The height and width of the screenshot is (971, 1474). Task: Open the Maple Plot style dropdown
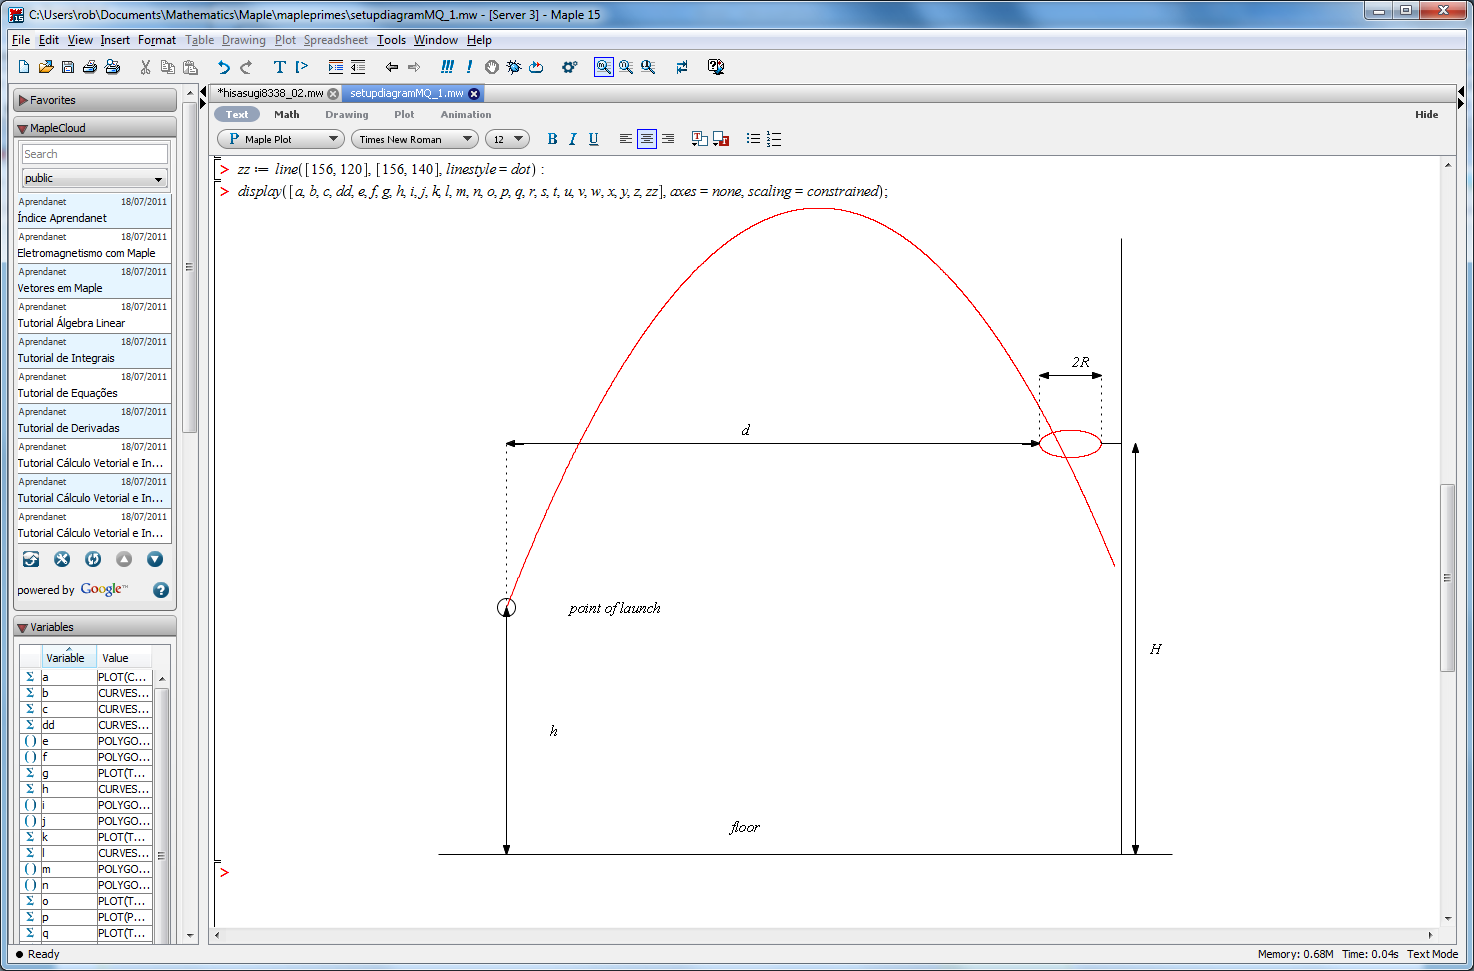(x=281, y=139)
